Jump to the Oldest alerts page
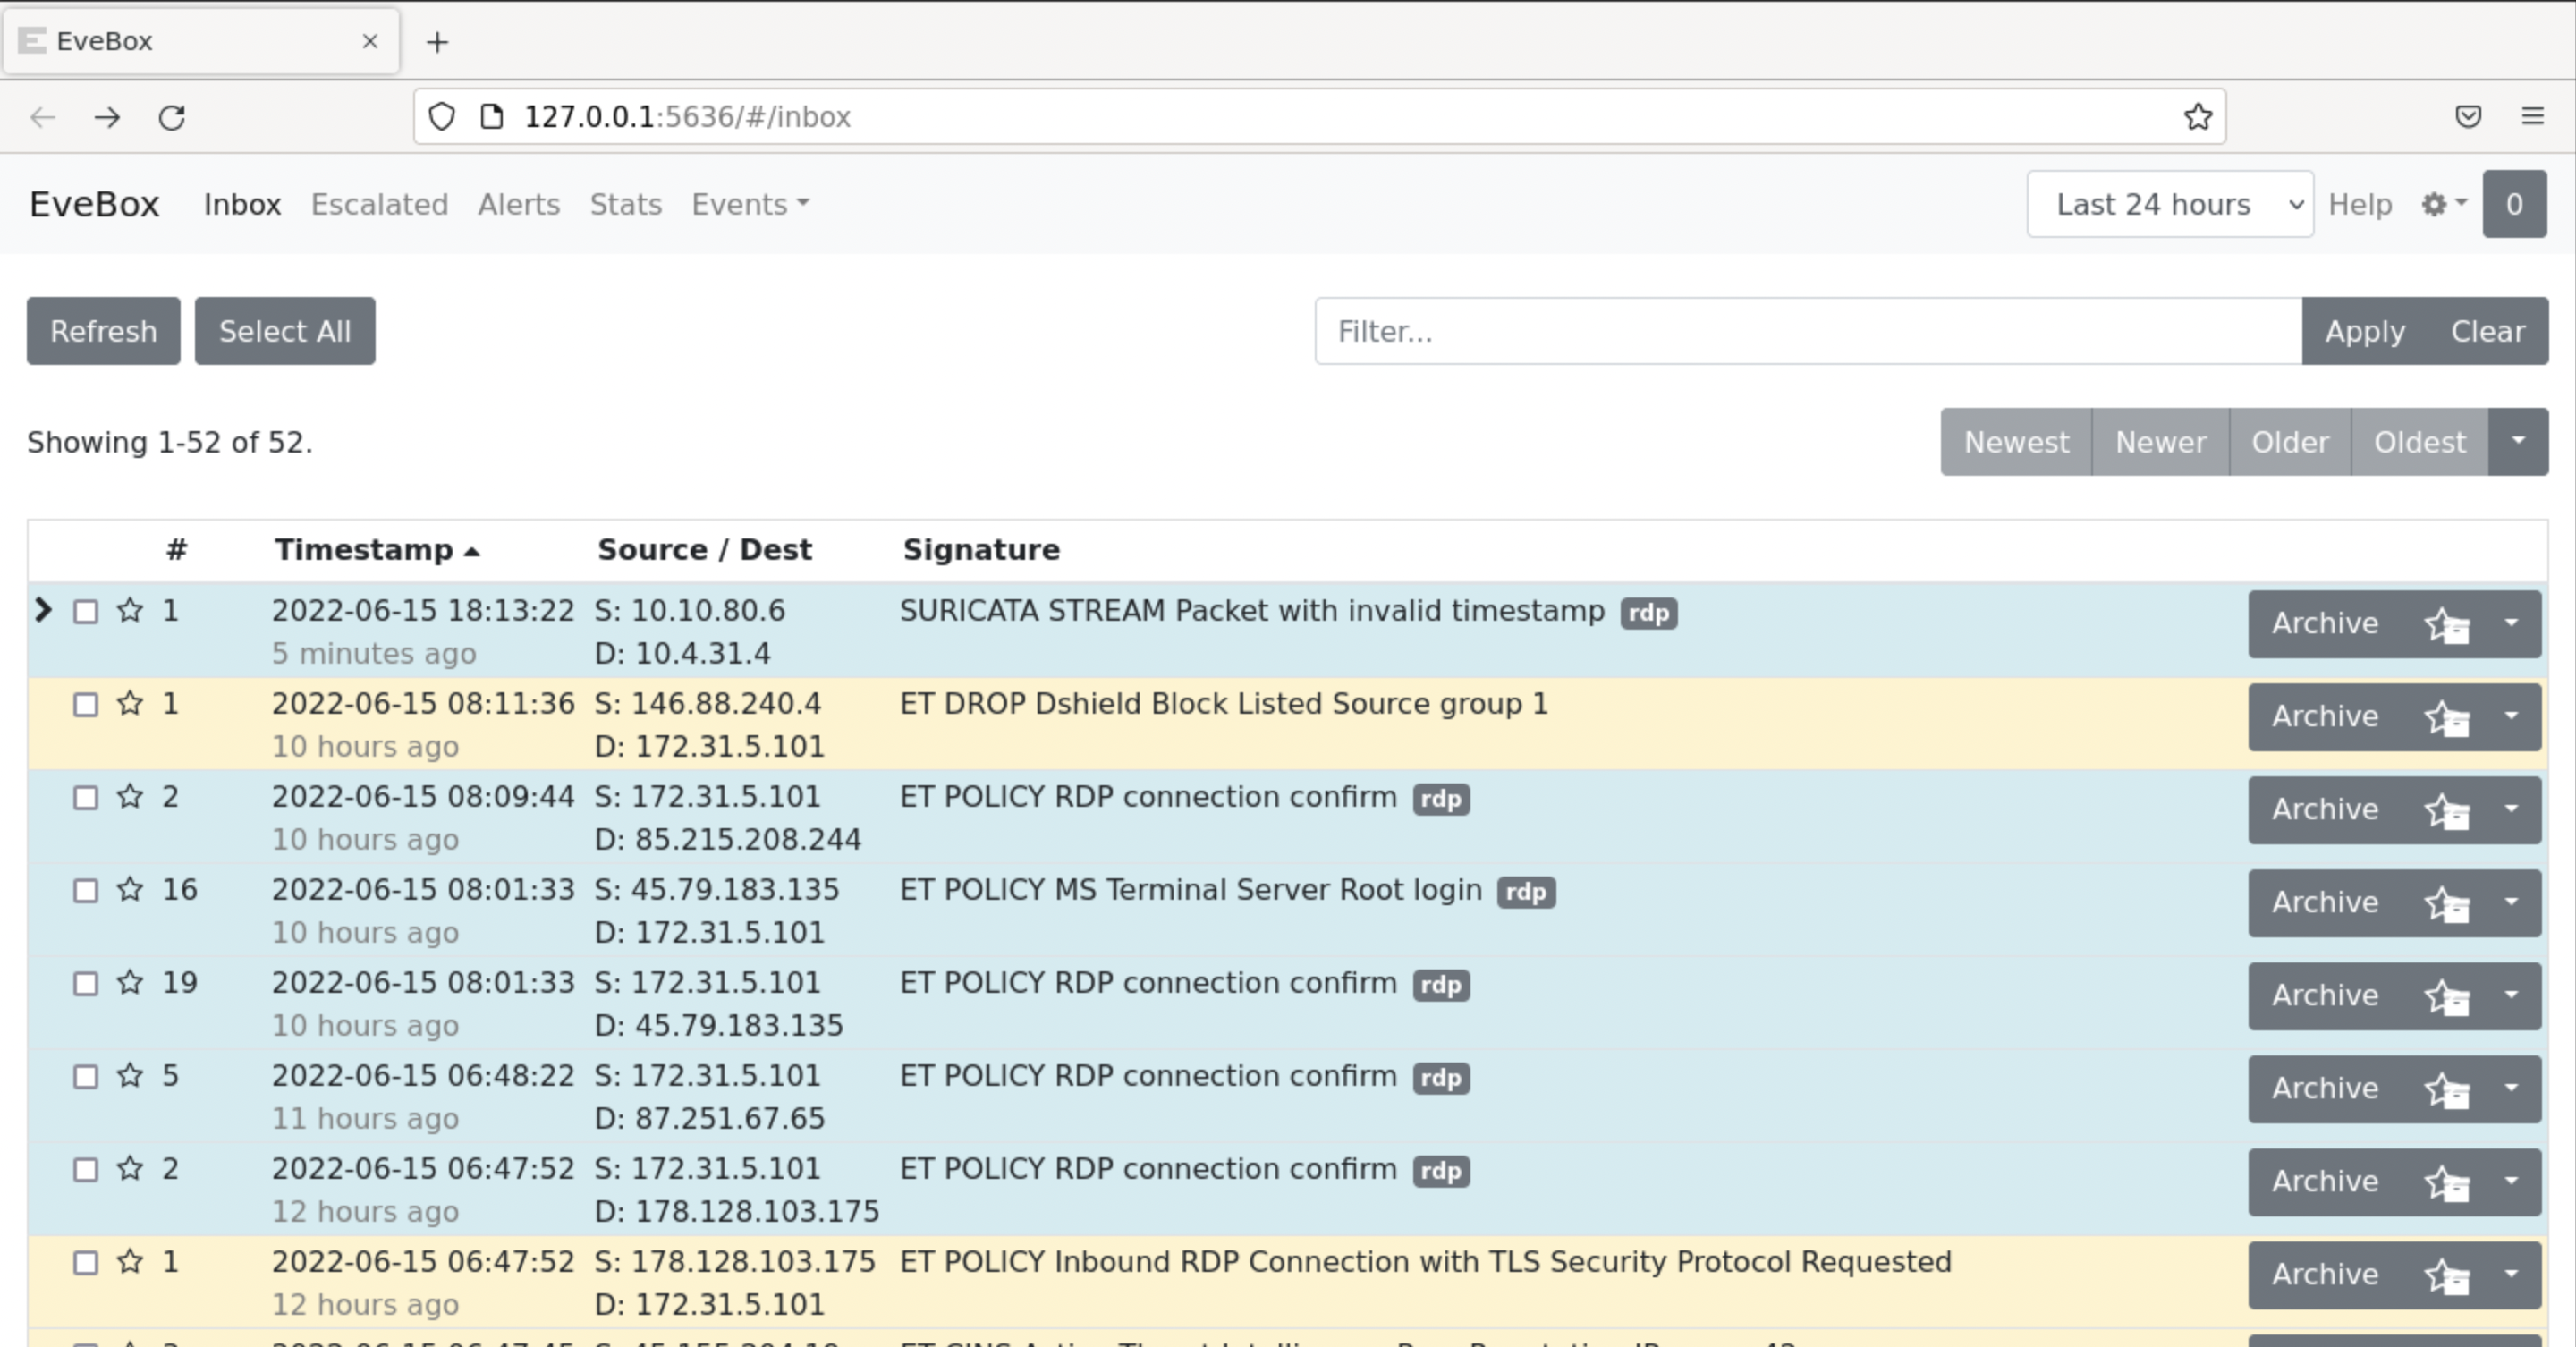The width and height of the screenshot is (2576, 1347). click(2420, 441)
